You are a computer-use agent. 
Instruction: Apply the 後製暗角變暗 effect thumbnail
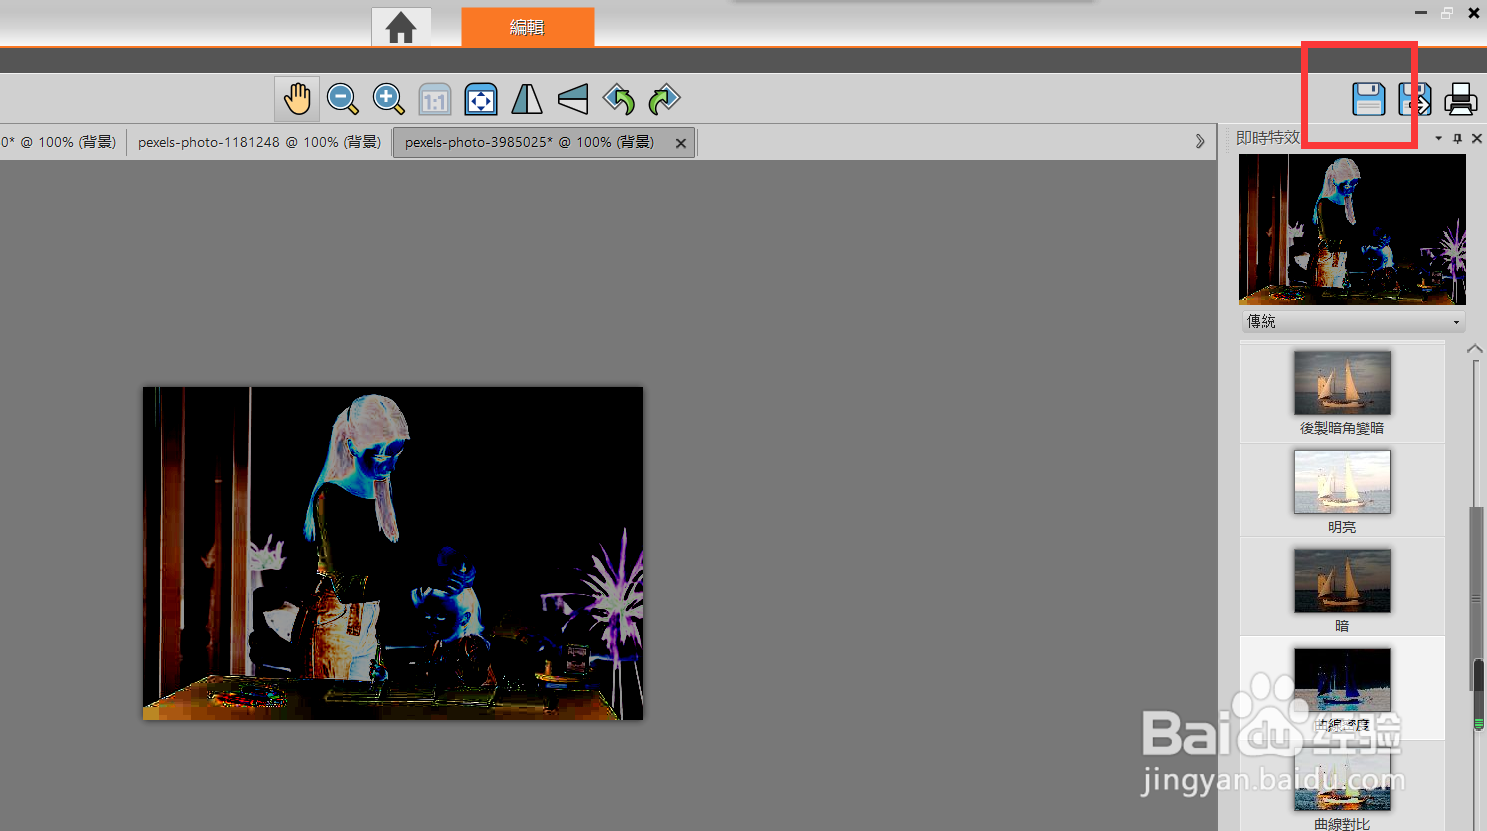click(1342, 382)
